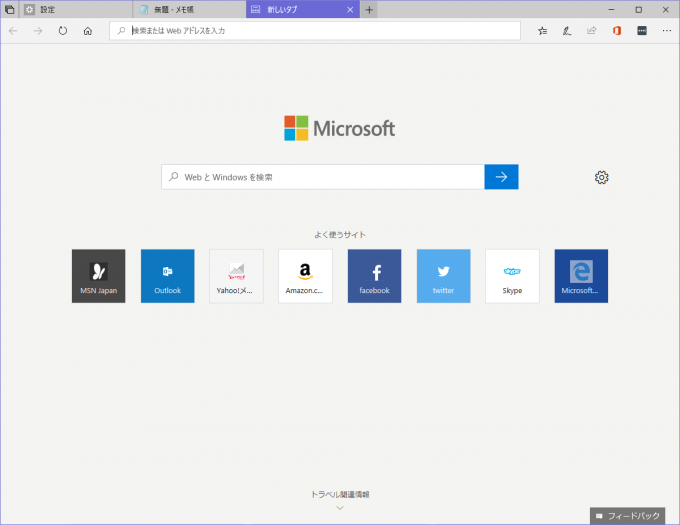Focus the web address bar
Image resolution: width=680 pixels, height=525 pixels.
(x=315, y=31)
